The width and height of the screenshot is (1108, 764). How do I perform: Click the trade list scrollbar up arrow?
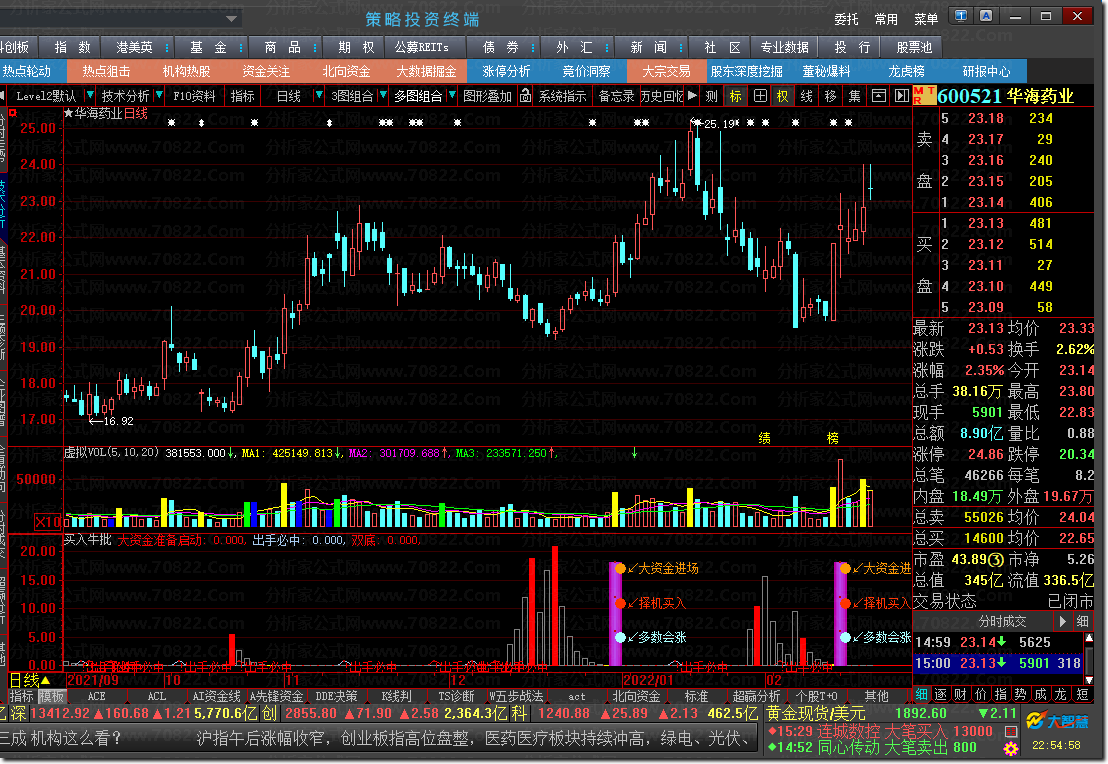[x=1089, y=637]
